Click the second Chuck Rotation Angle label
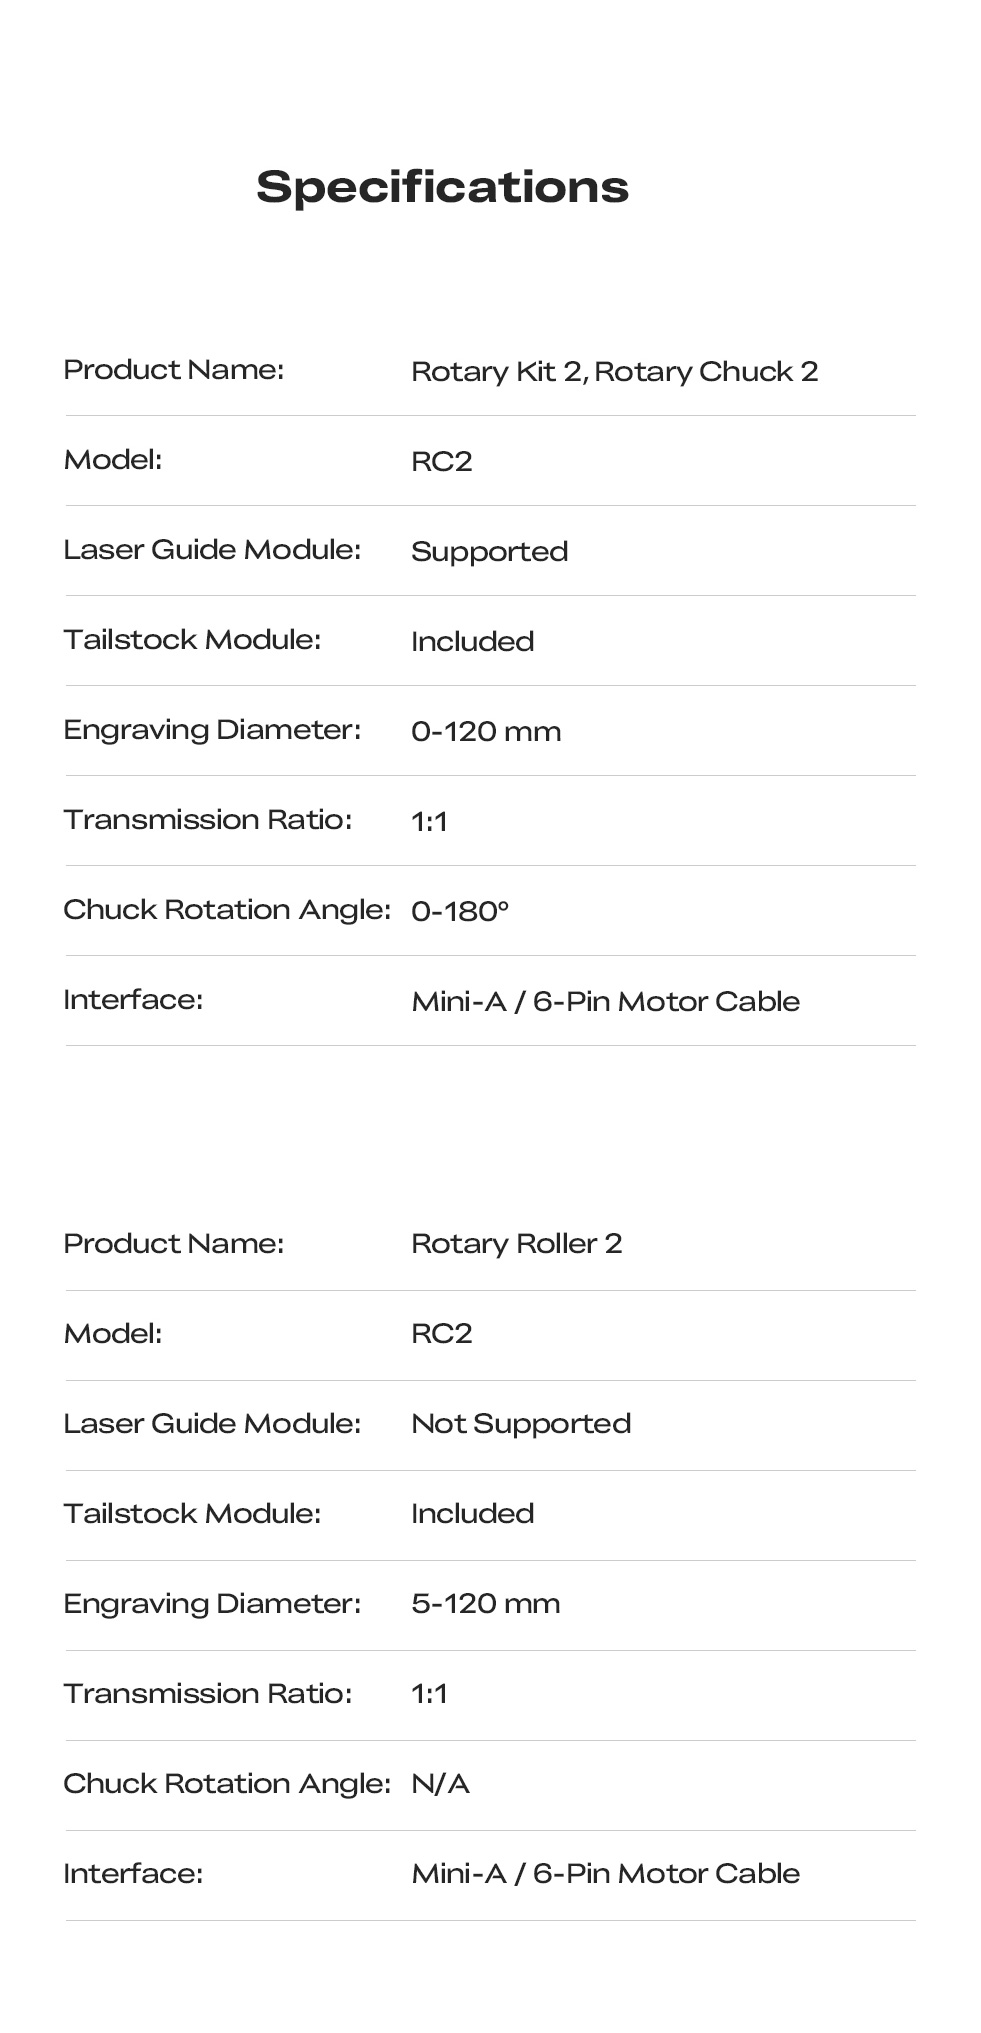Image resolution: width=981 pixels, height=2033 pixels. [x=227, y=1784]
